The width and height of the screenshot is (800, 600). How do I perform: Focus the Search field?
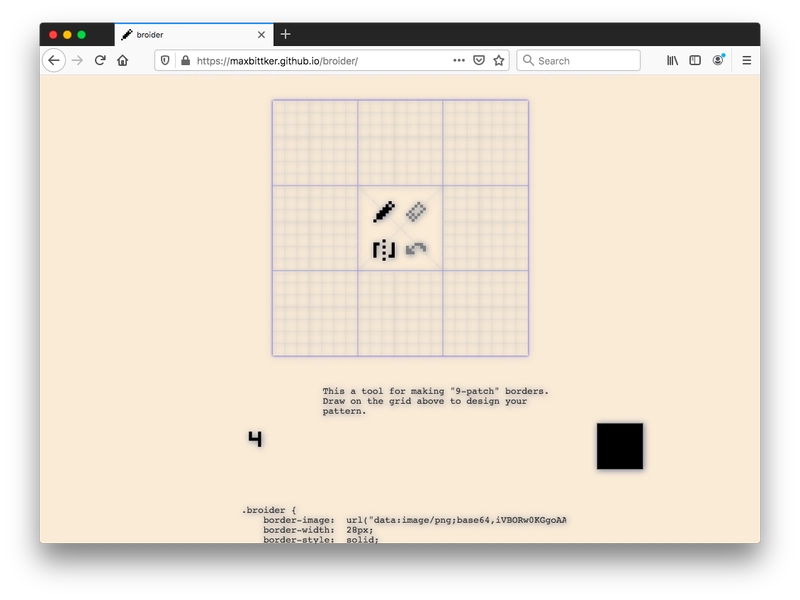(x=579, y=61)
